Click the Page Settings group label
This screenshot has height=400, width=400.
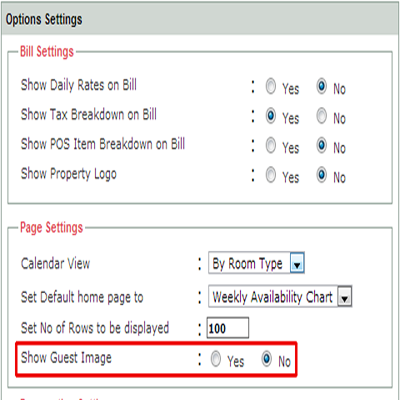[51, 228]
